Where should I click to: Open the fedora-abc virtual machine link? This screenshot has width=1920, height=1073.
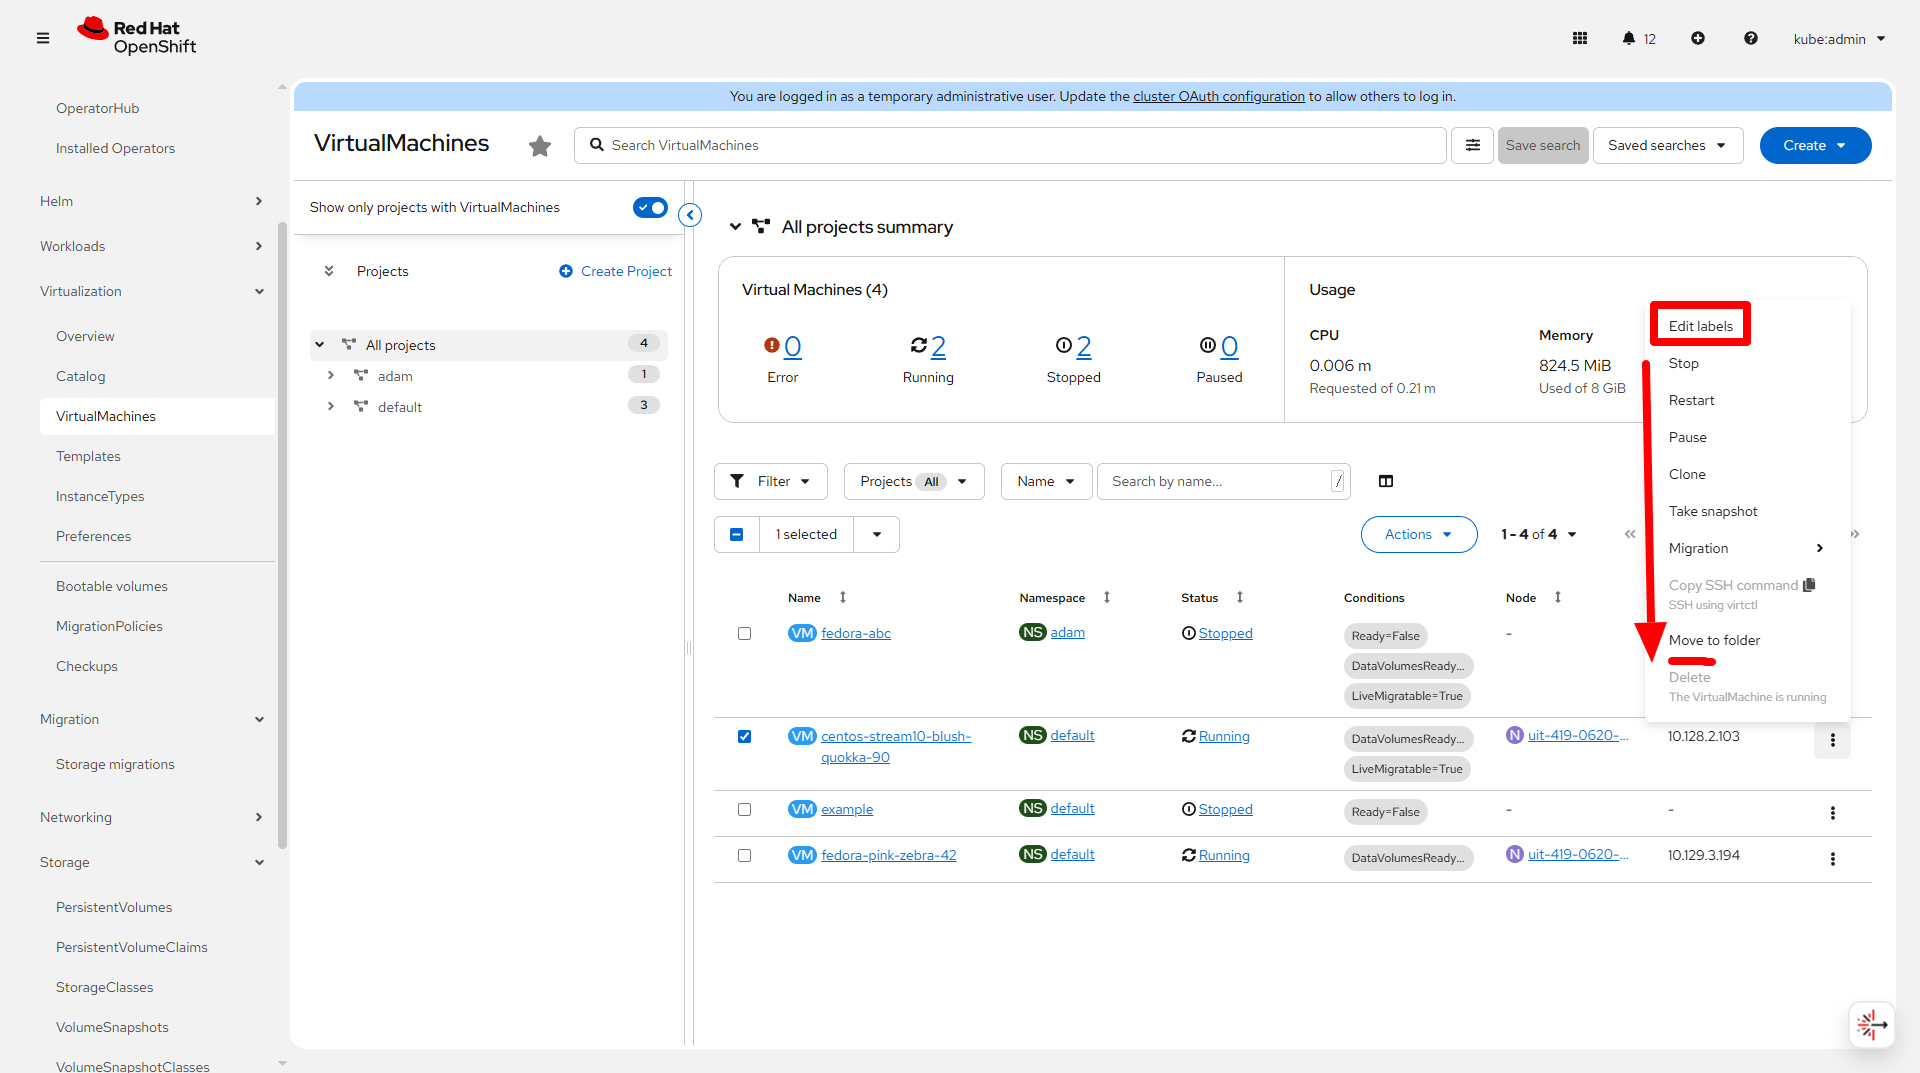[855, 634]
